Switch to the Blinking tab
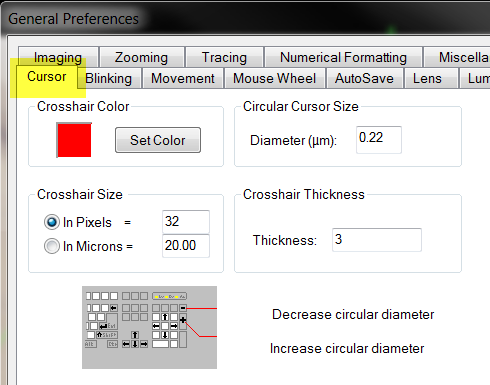This screenshot has height=385, width=490. pyautogui.click(x=109, y=79)
